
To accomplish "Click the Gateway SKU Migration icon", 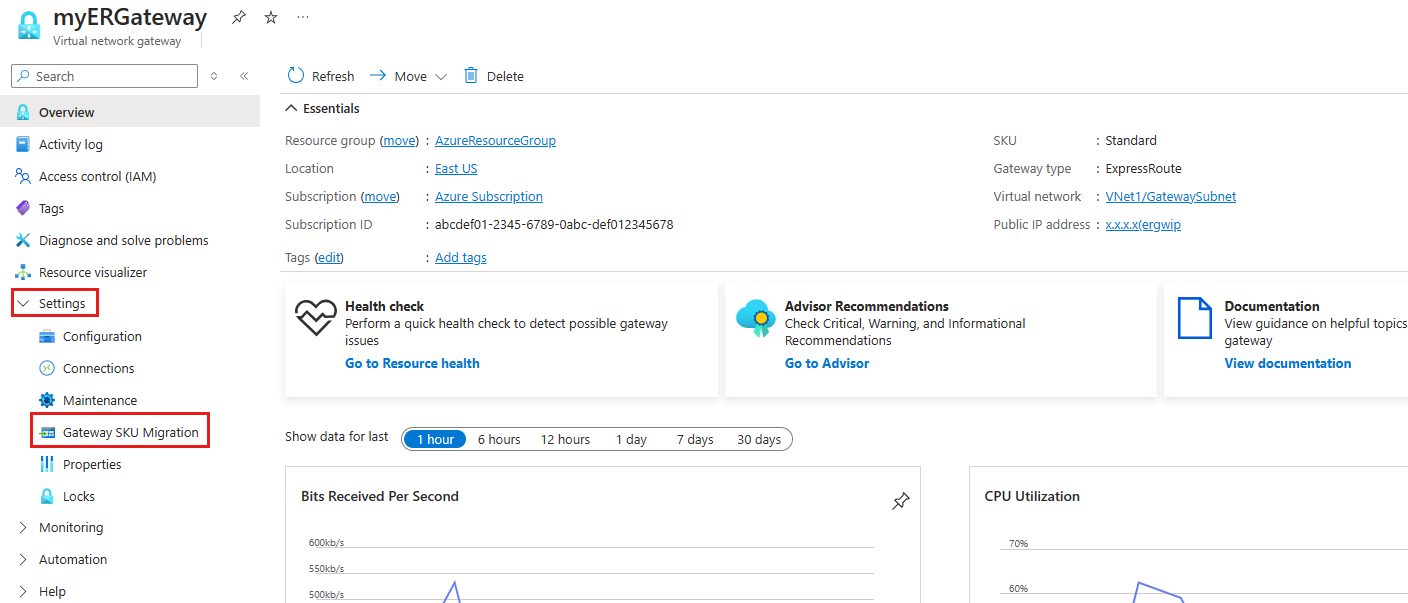I will tap(47, 433).
